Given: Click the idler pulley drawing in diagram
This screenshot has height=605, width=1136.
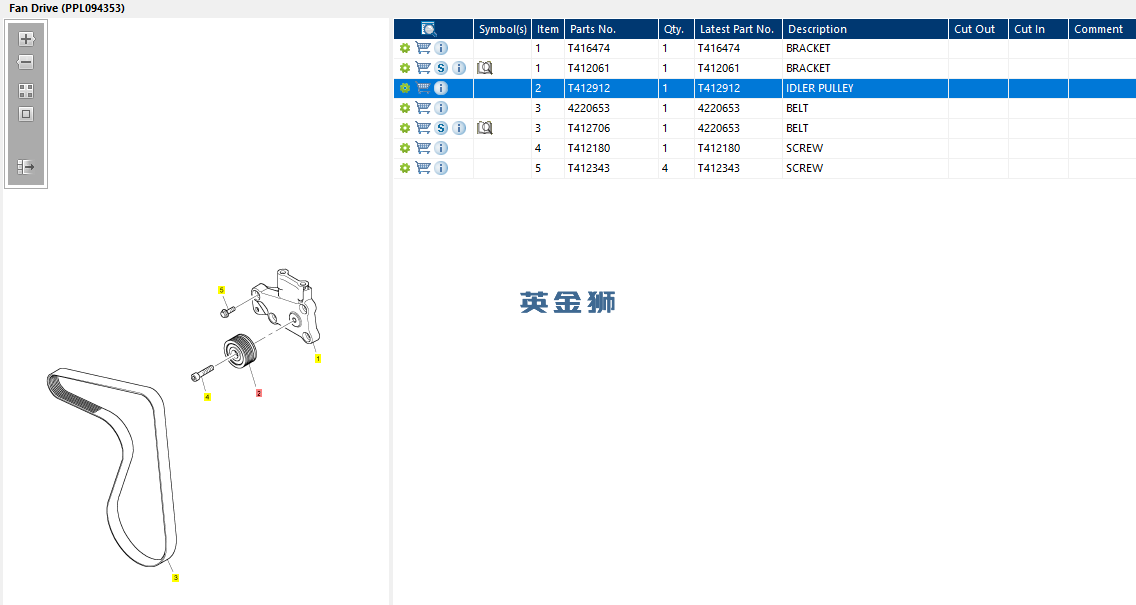Looking at the screenshot, I should 241,350.
